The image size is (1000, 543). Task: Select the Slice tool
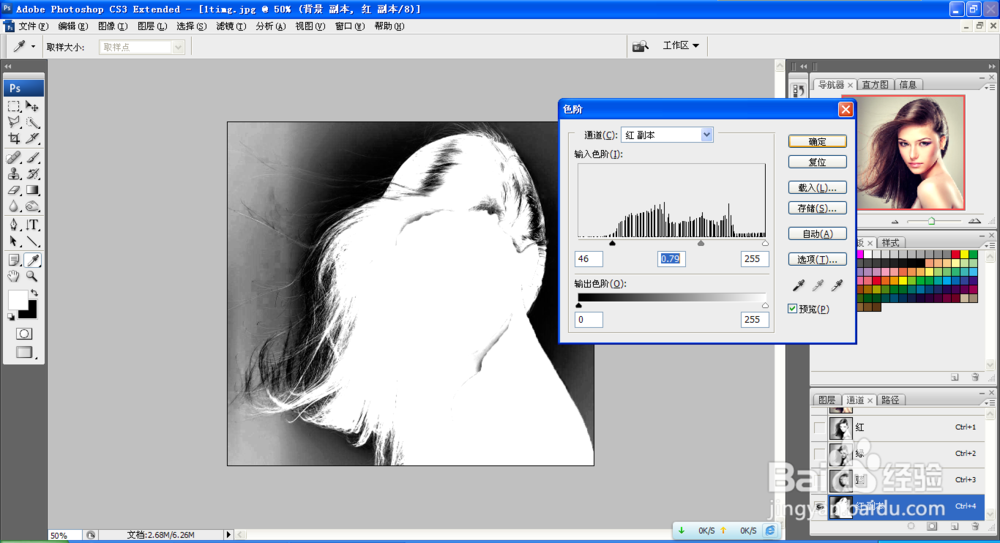tap(33, 138)
